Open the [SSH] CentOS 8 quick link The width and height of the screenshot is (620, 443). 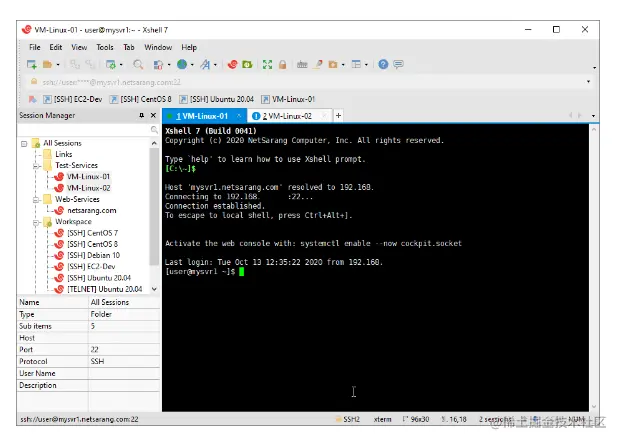[141, 99]
